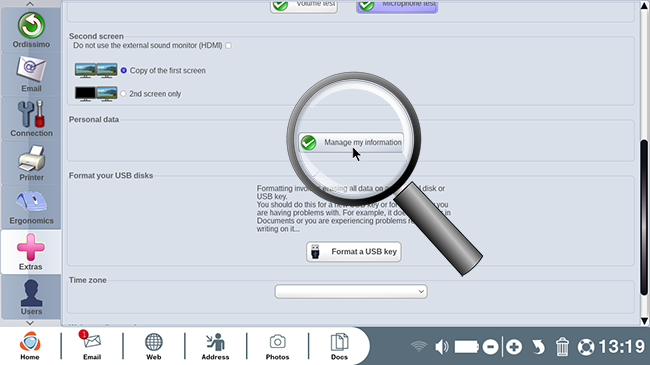The image size is (650, 365).
Task: Open the Photos app
Action: (x=277, y=346)
